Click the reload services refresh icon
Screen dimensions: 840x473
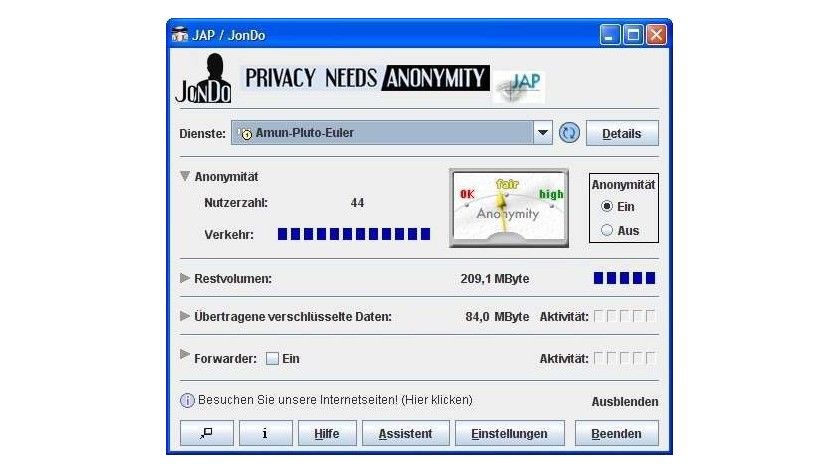click(x=569, y=133)
